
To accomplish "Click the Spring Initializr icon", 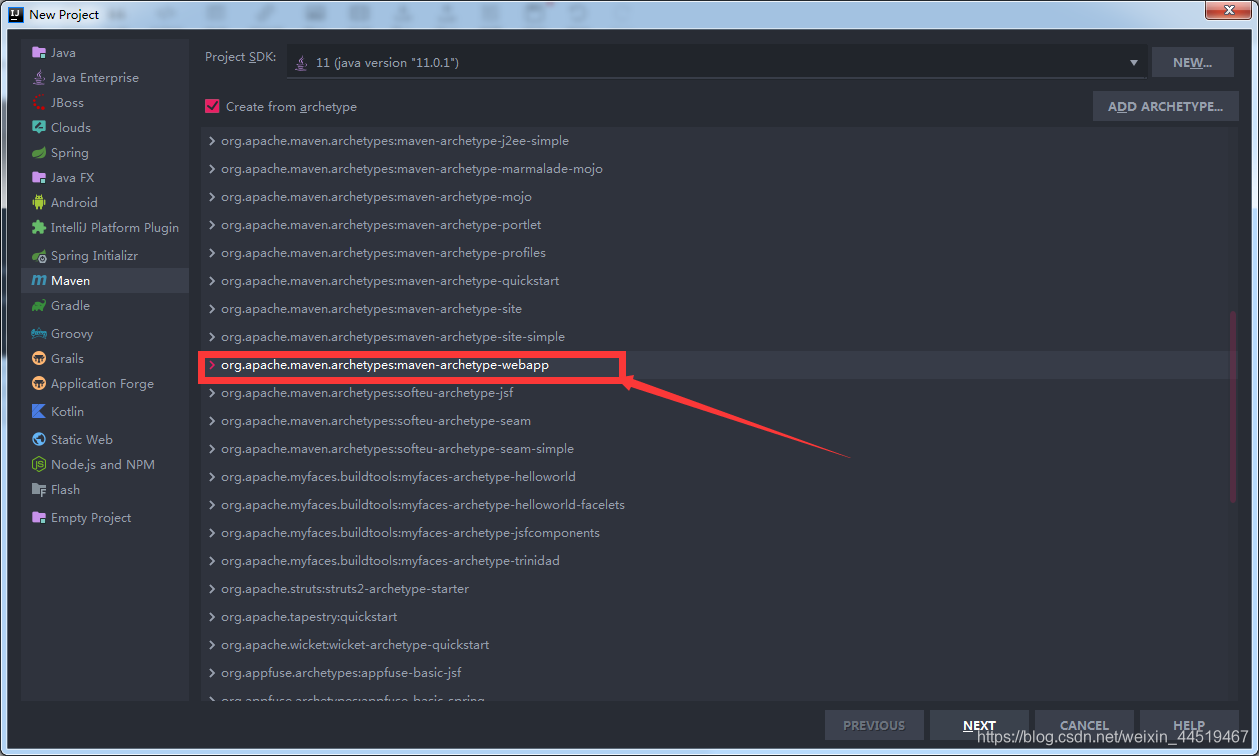I will [39, 256].
